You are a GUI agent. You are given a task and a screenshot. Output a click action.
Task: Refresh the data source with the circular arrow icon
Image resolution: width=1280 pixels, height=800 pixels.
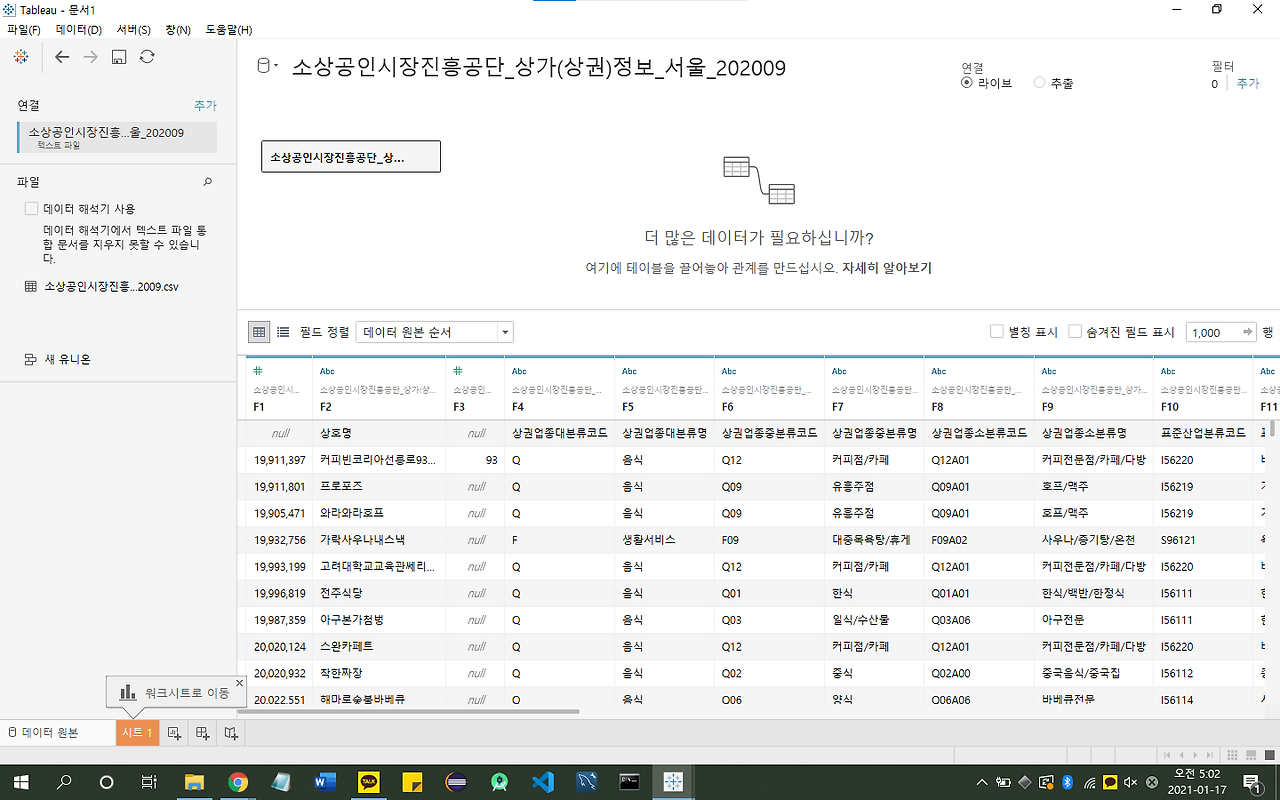147,57
